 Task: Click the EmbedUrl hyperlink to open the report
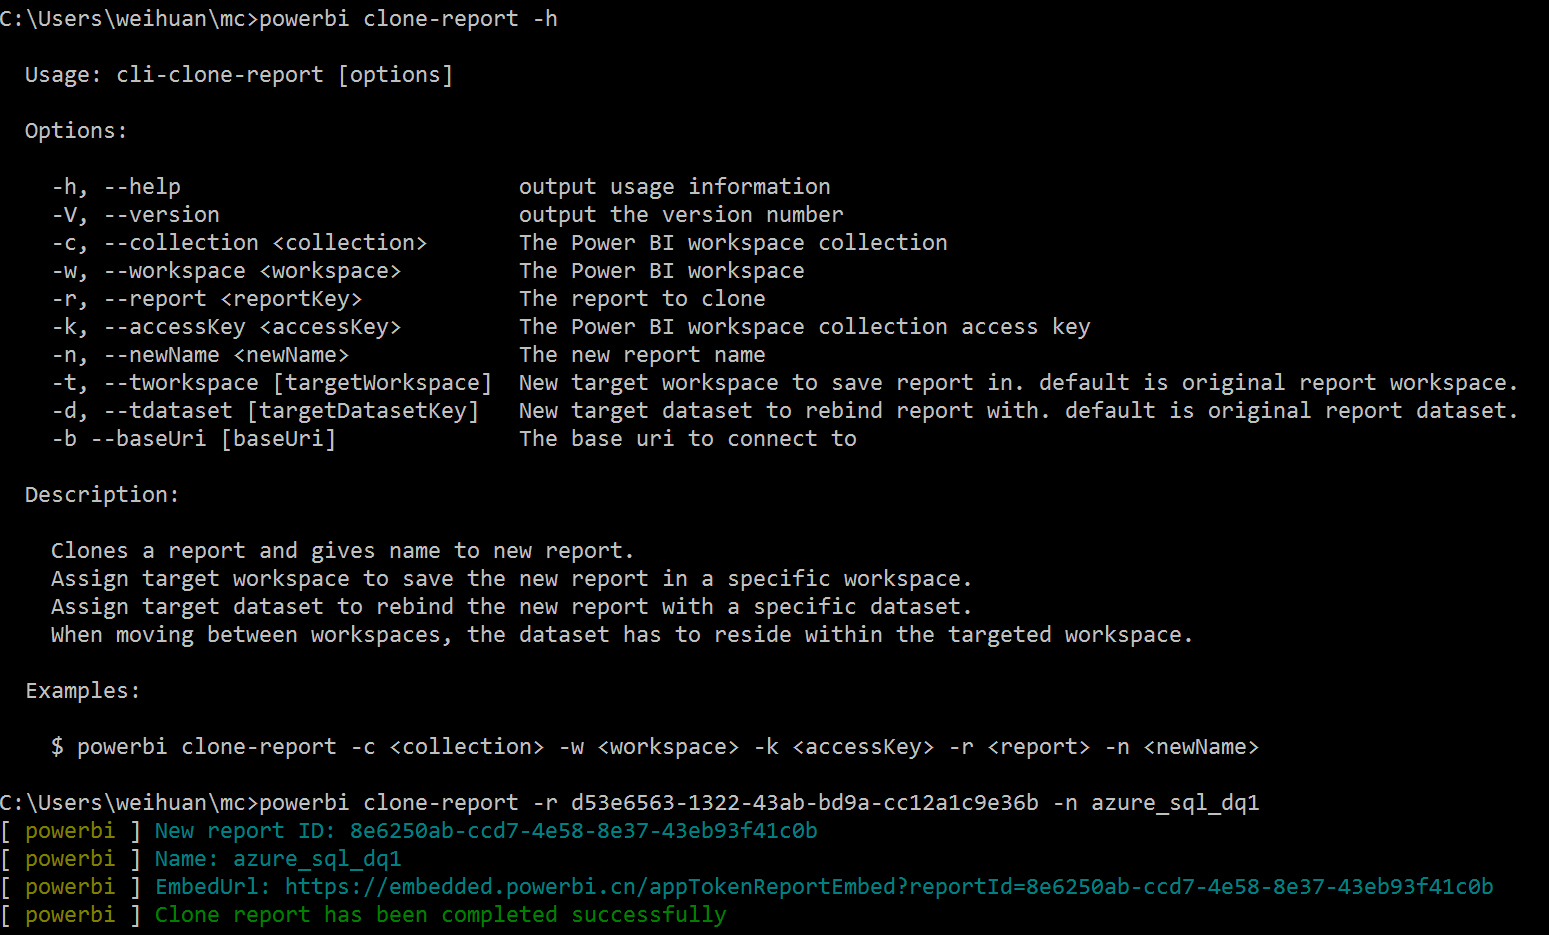click(888, 886)
